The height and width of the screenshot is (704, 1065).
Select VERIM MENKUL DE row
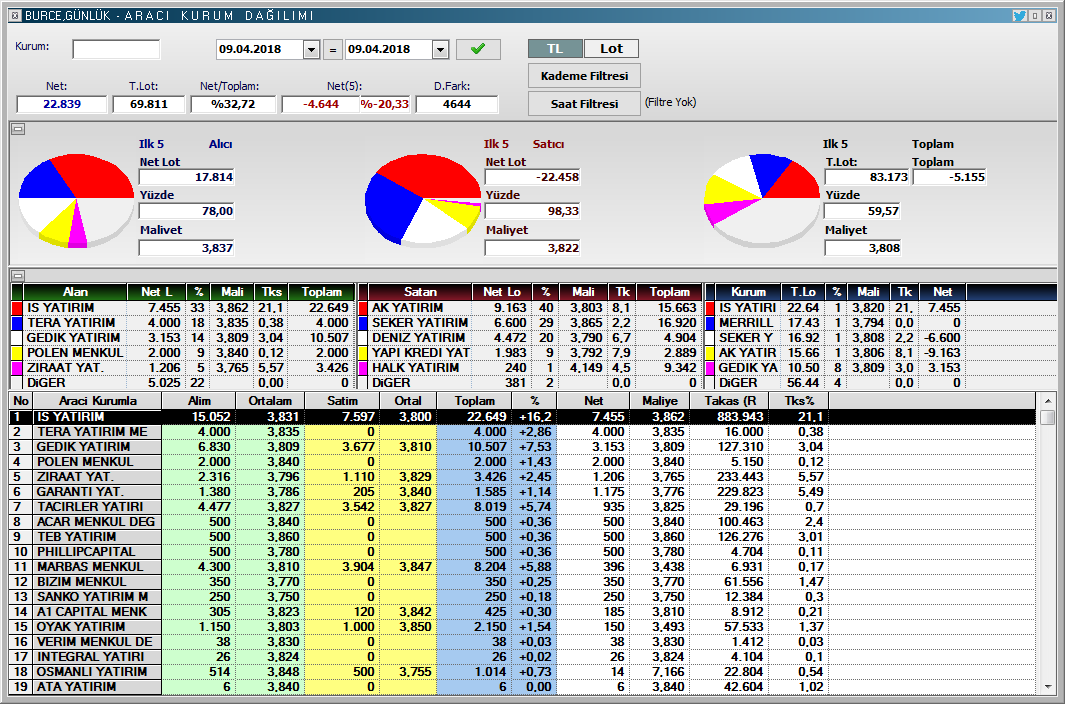coord(523,641)
